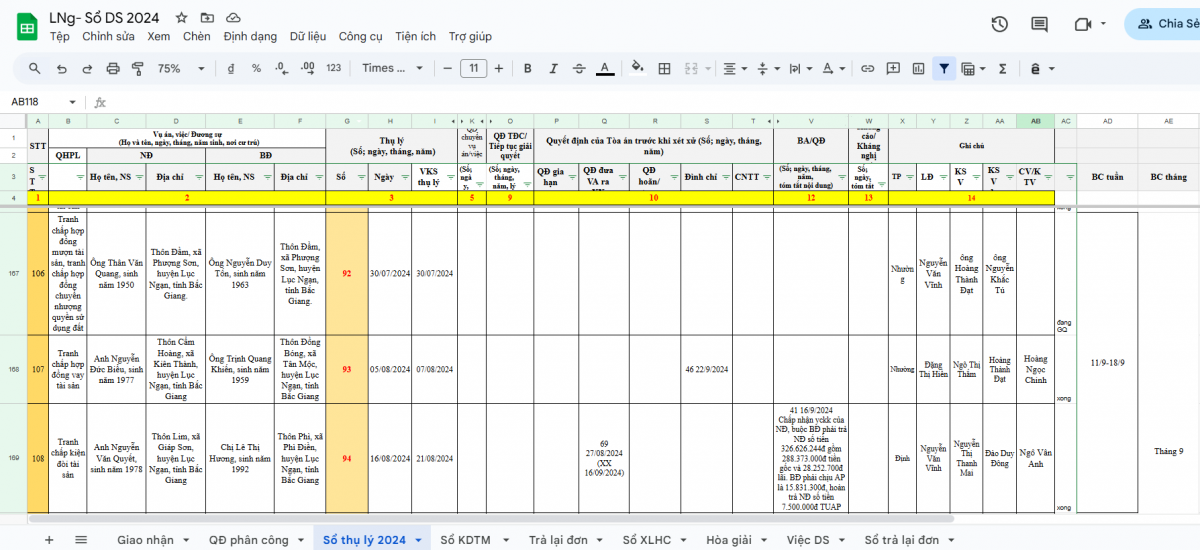Insert a comment from toolbar

click(893, 68)
